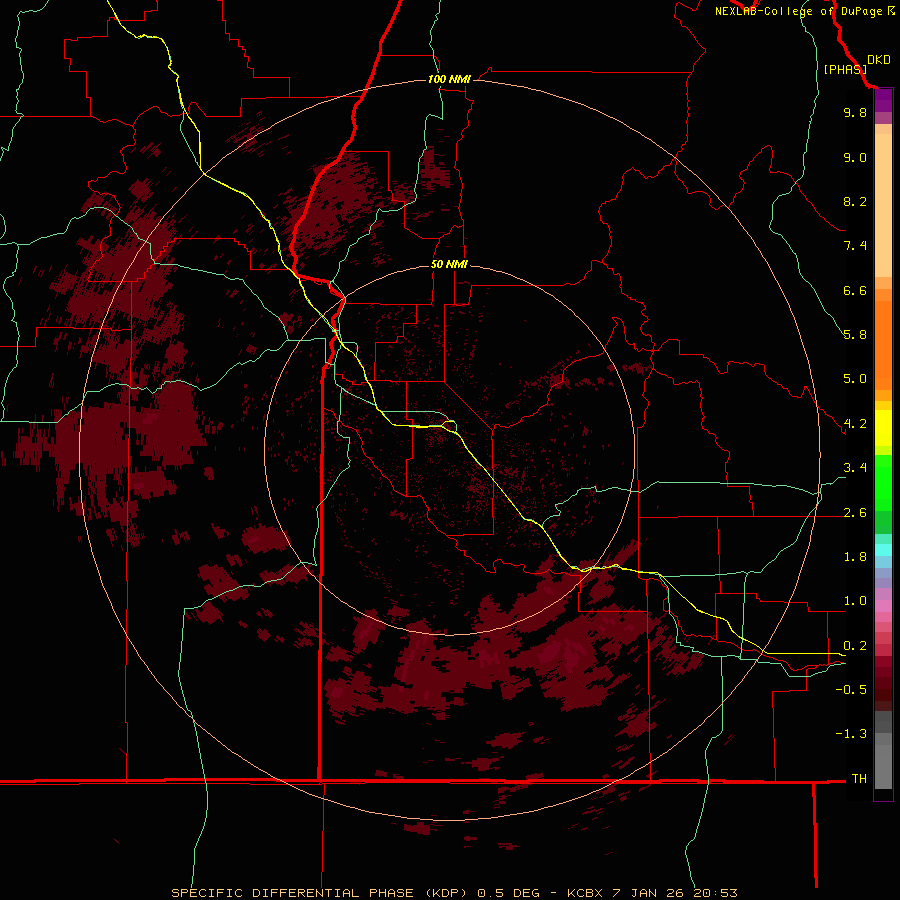Click the 20:53 timestamp text
Viewport: 900px width, 900px height.
point(715,893)
